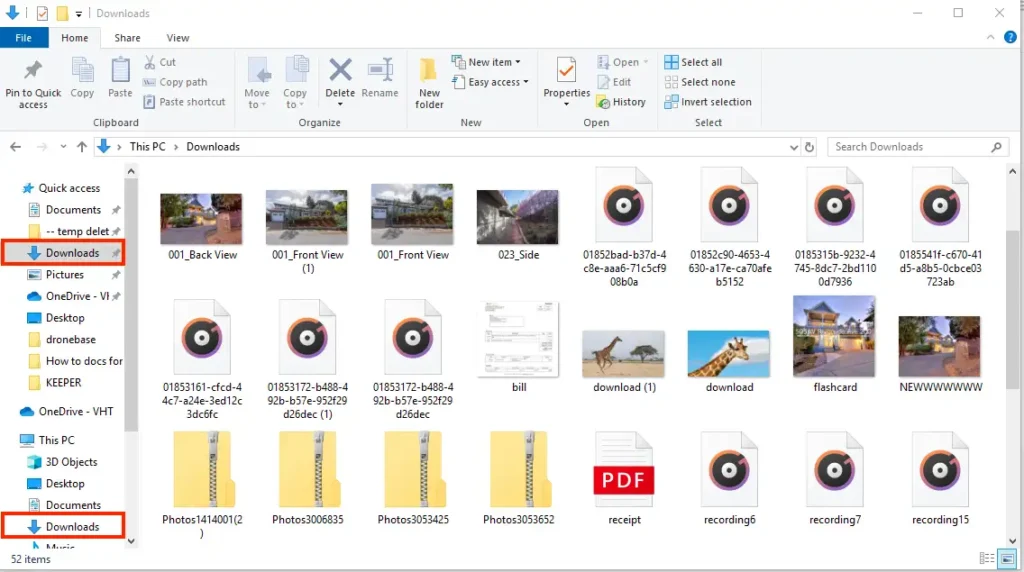Open the File menu

click(24, 38)
